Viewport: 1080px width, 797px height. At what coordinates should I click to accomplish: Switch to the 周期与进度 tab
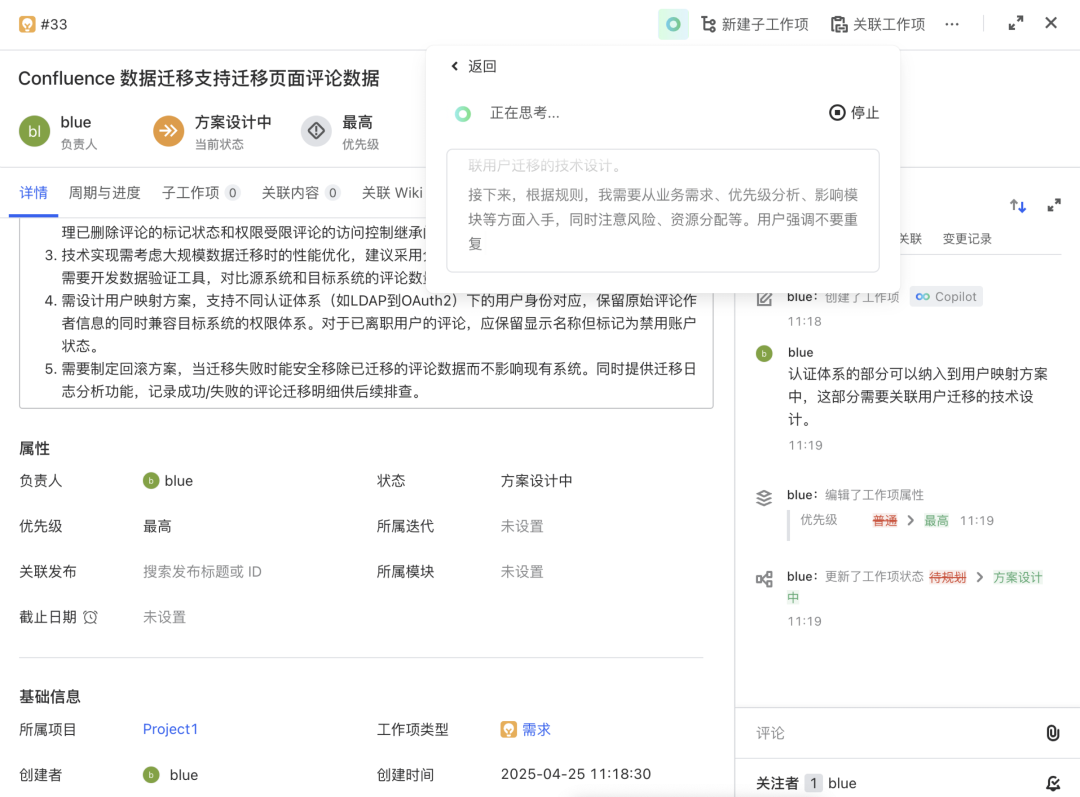[x=104, y=193]
